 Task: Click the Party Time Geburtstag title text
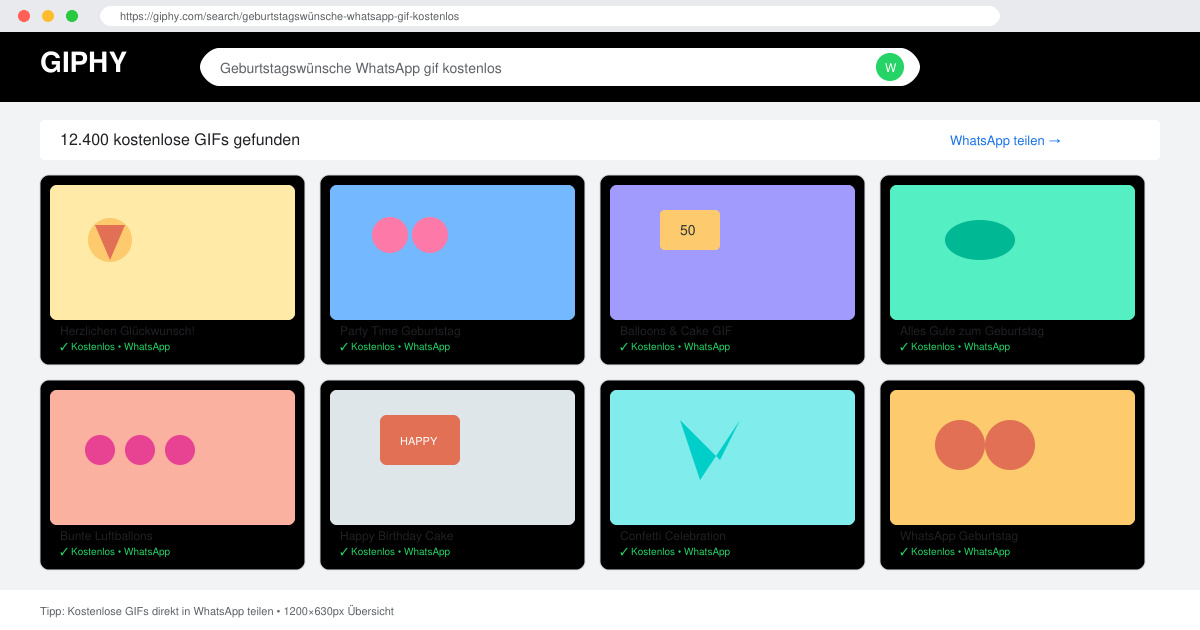click(x=400, y=331)
